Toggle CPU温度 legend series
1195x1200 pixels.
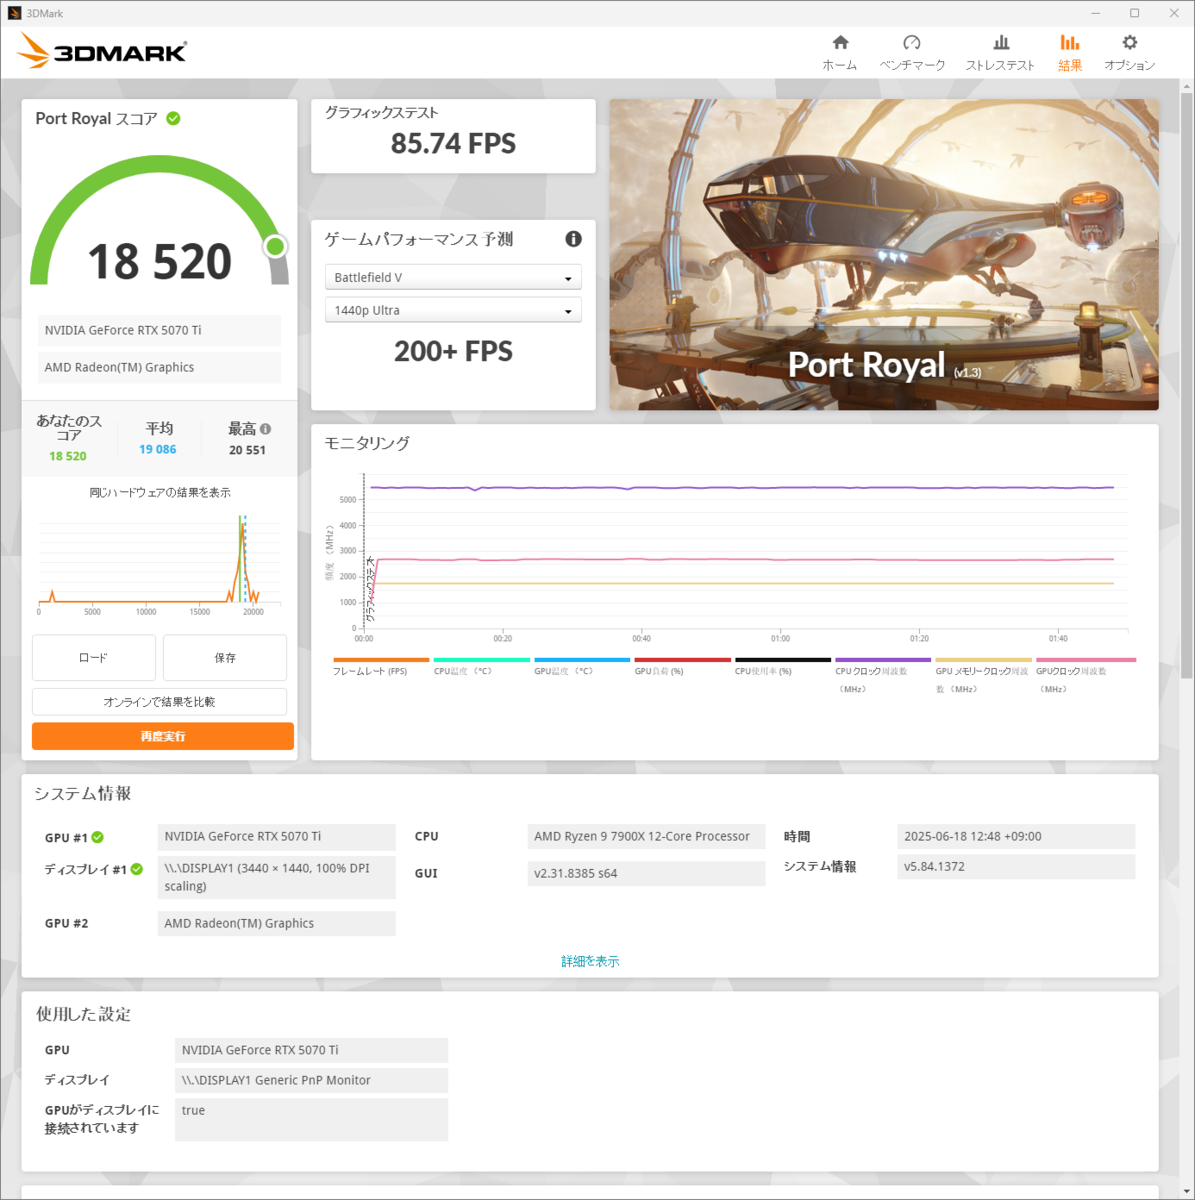[481, 667]
